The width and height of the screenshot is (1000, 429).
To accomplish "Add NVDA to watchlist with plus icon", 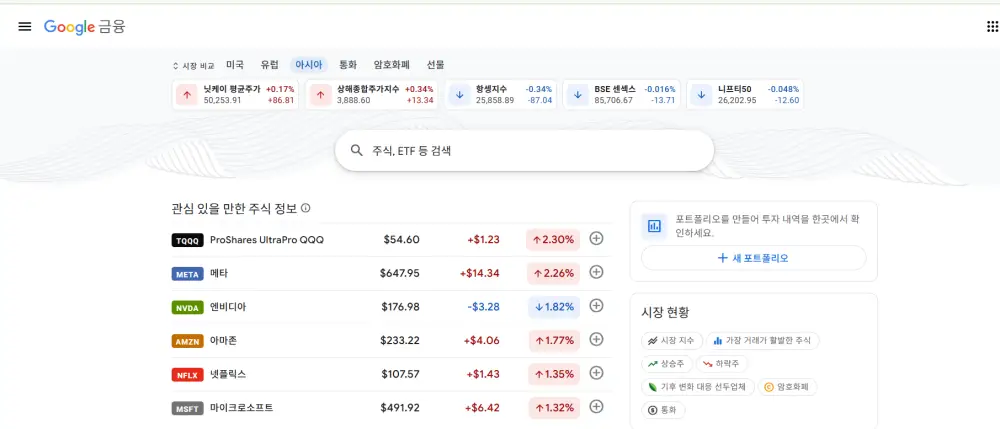I will tap(596, 306).
